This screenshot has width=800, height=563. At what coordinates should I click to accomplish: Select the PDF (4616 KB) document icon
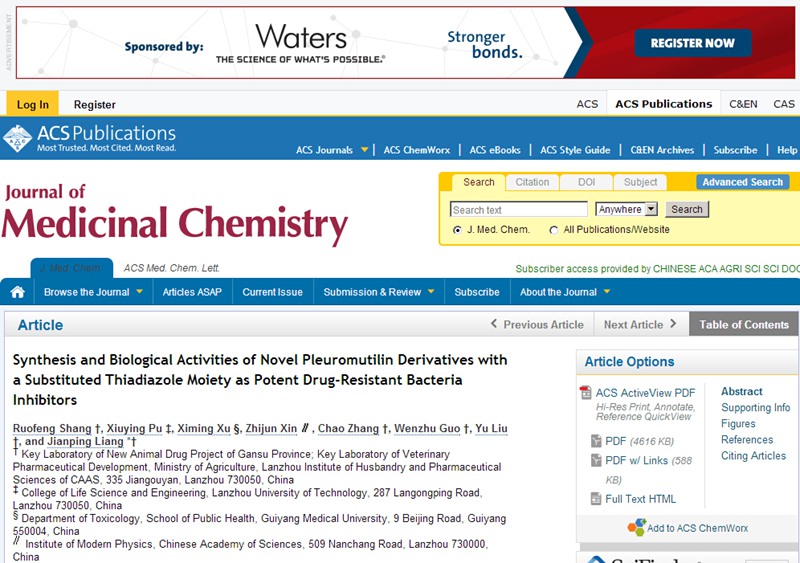pos(596,441)
